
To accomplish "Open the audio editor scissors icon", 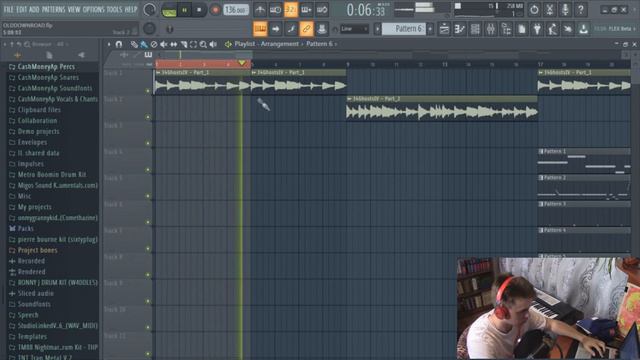I will tap(550, 10).
